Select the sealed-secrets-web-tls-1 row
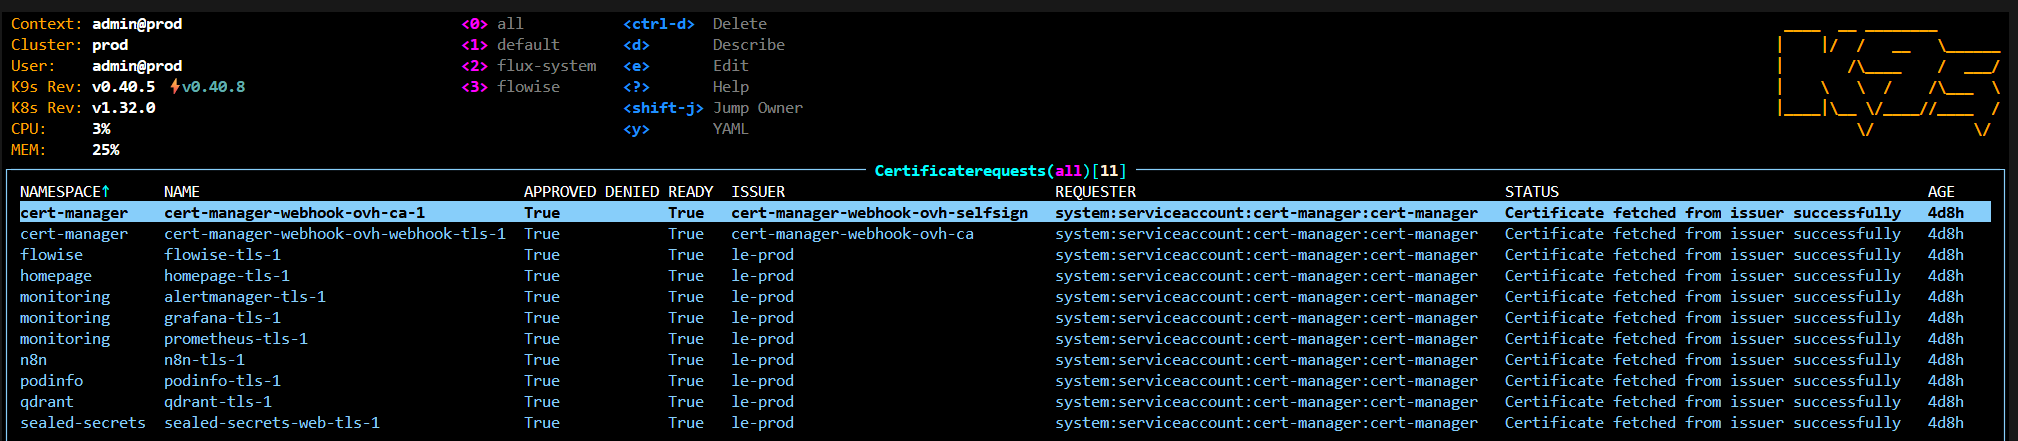Viewport: 2018px width, 441px height. [x=272, y=423]
